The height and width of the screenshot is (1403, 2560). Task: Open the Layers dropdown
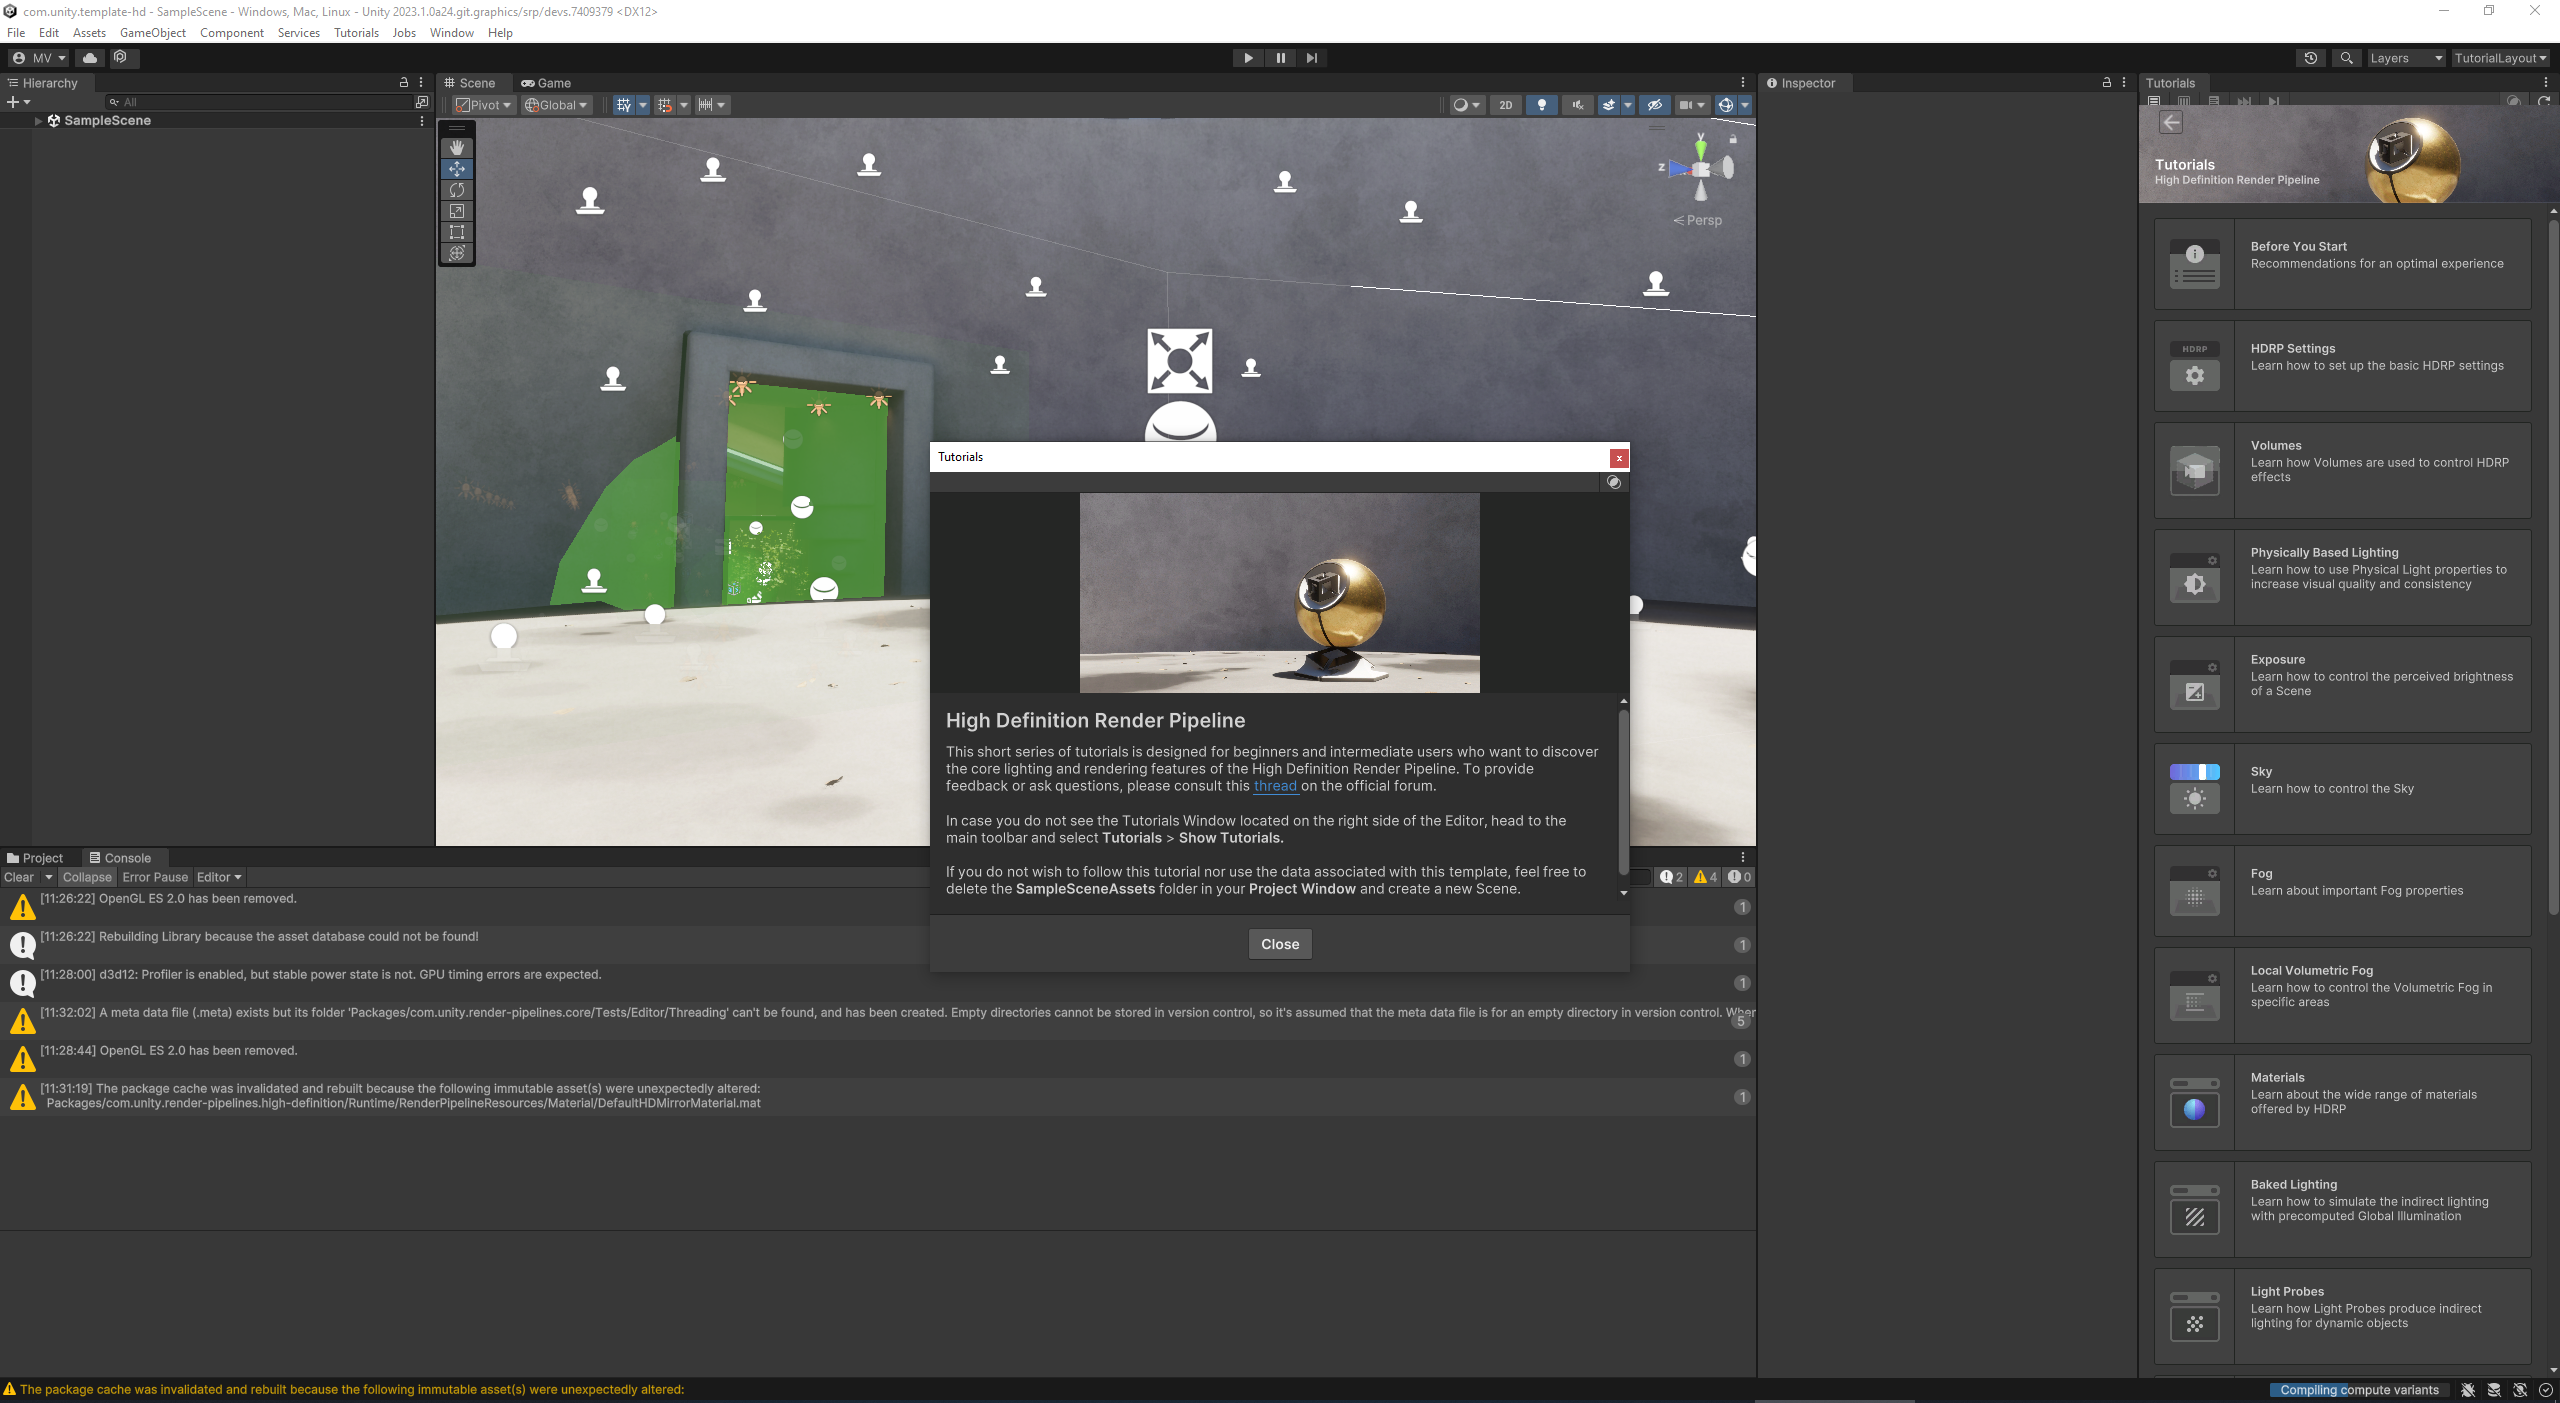(2404, 57)
